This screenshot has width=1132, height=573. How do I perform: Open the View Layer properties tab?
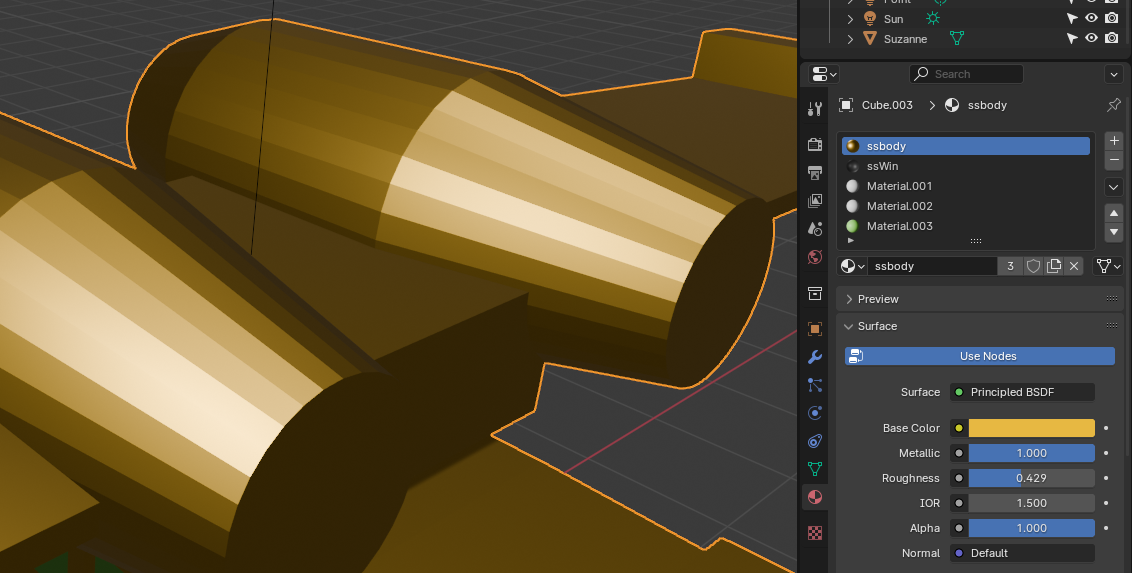point(815,201)
